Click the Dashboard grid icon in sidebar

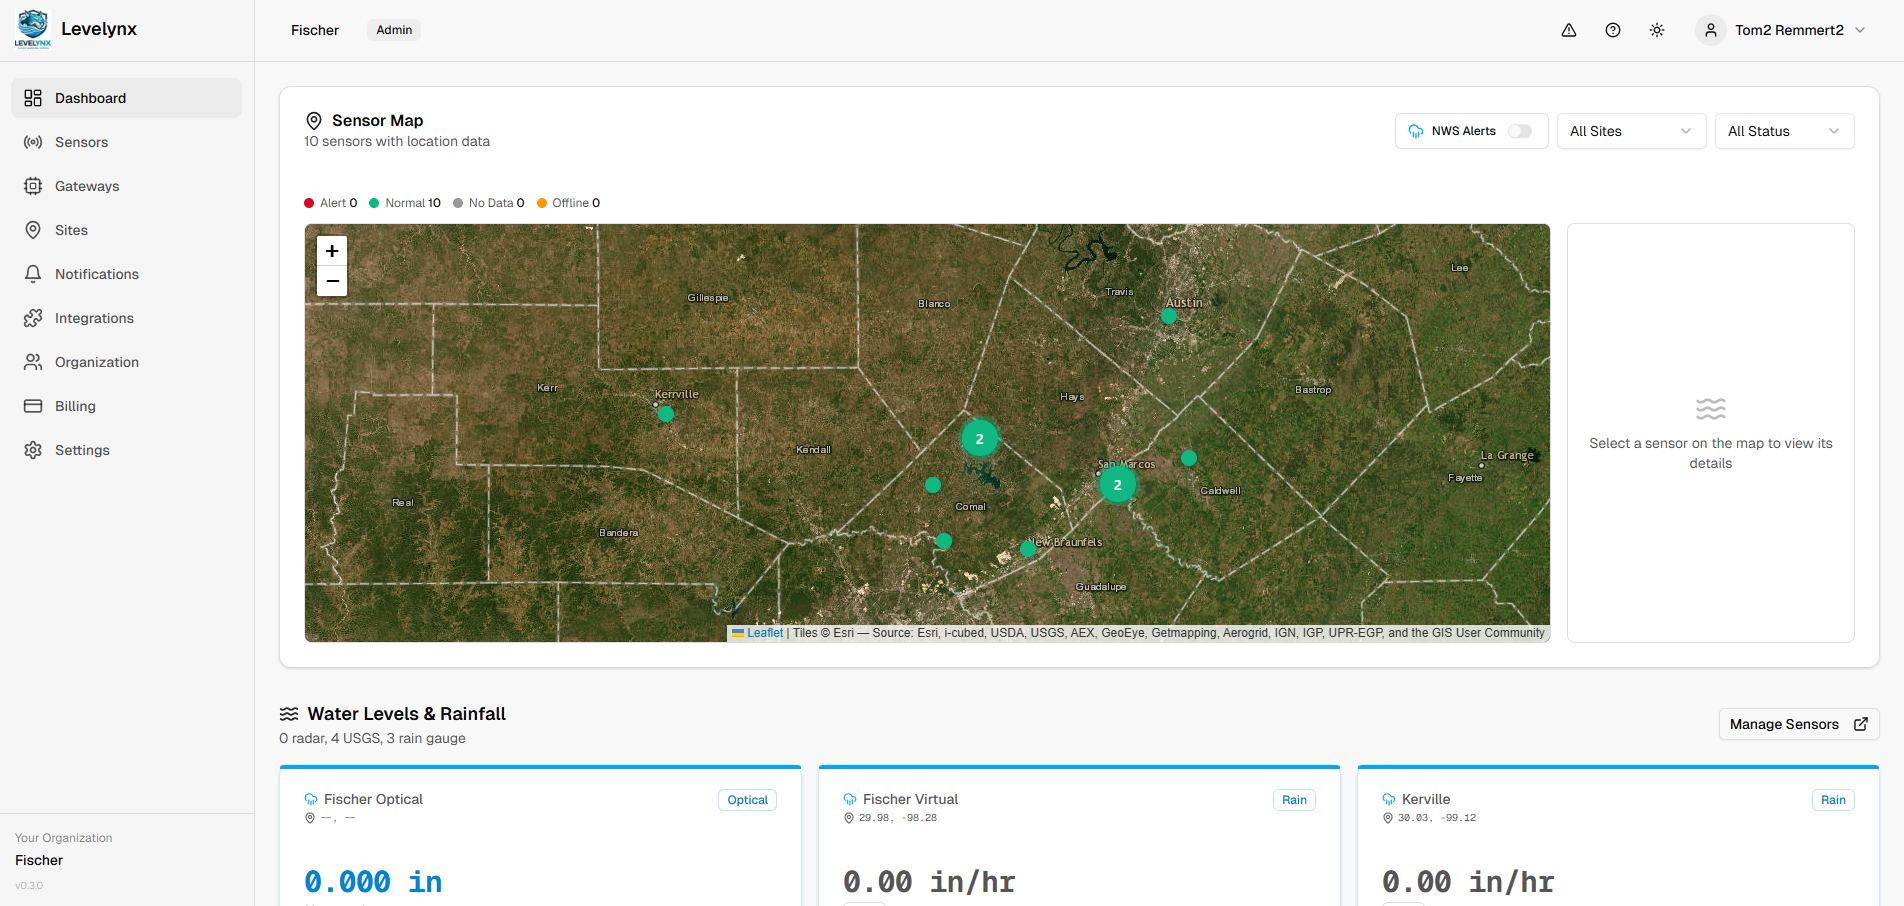(x=33, y=98)
